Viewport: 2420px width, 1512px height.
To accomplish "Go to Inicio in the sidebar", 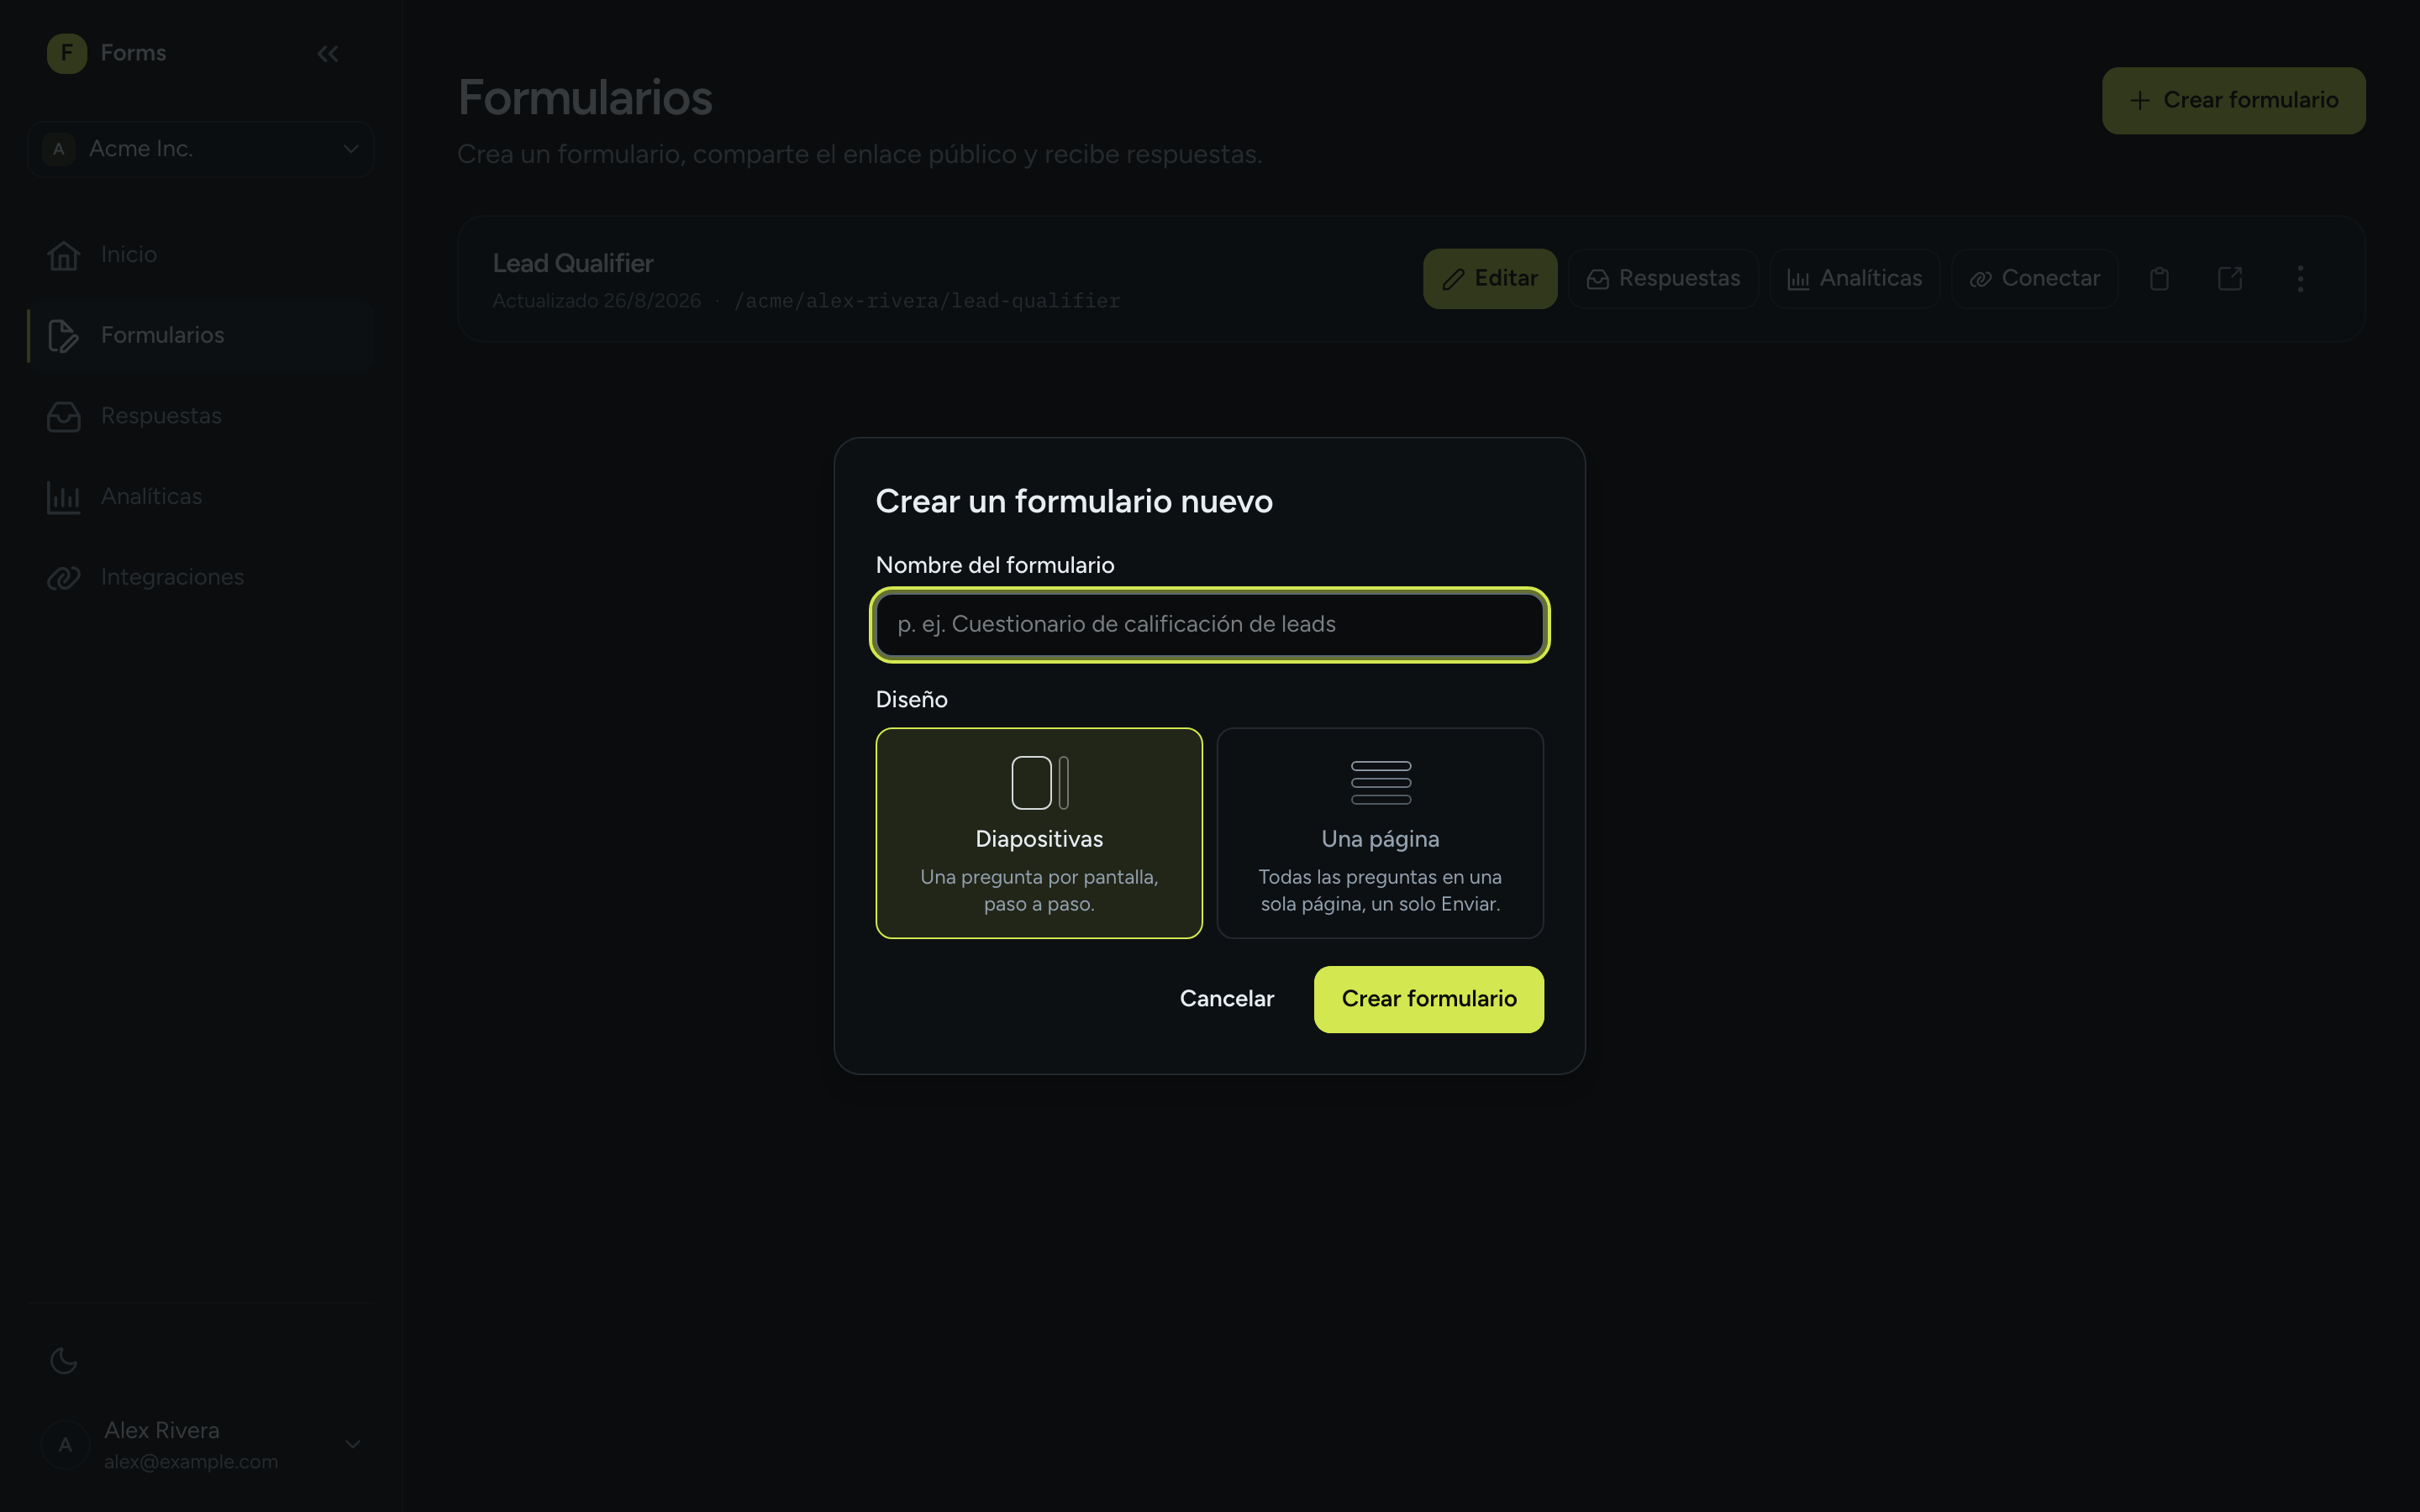I will click(x=201, y=255).
